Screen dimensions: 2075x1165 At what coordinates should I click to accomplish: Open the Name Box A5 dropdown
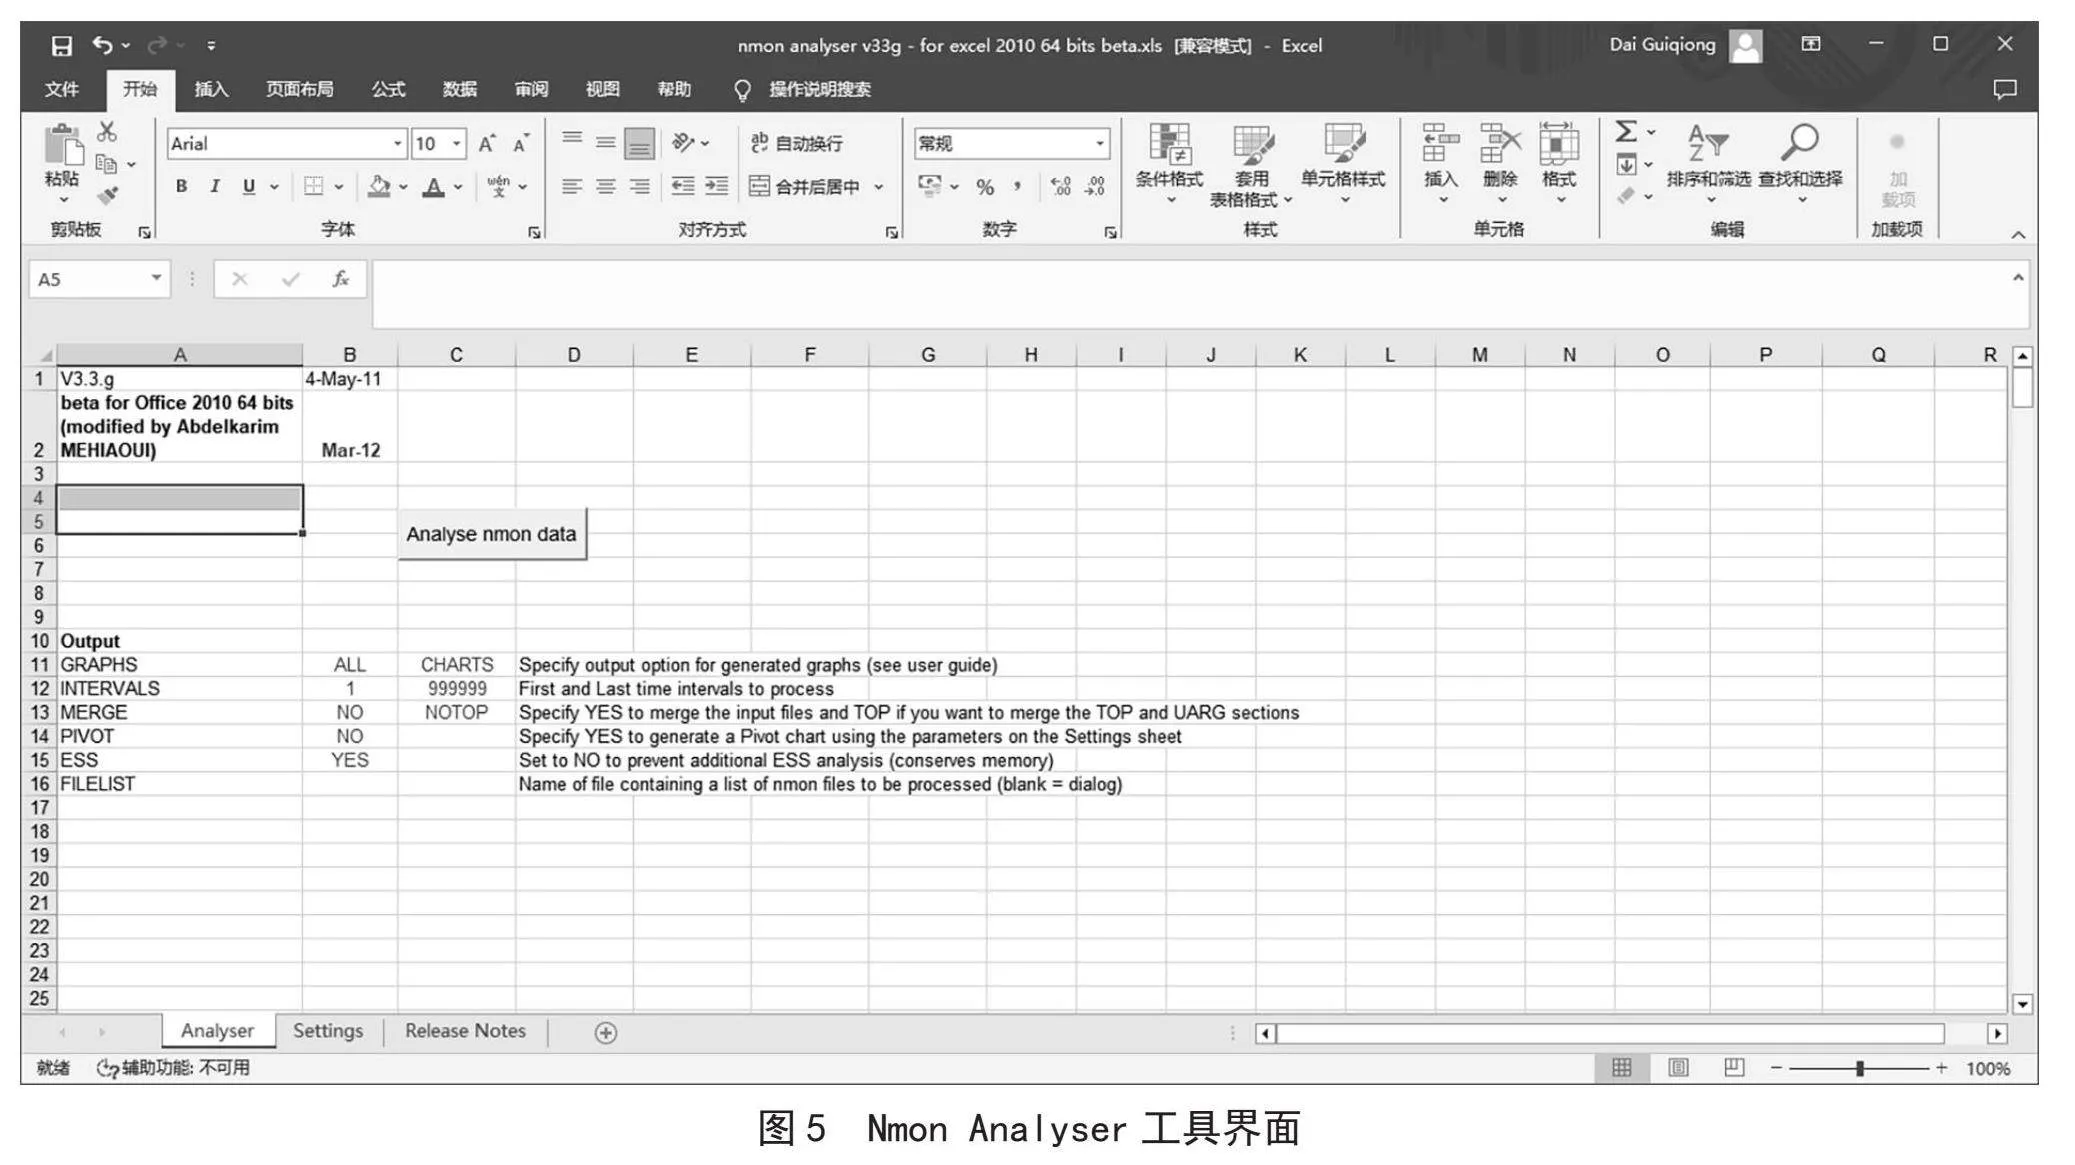(x=156, y=278)
